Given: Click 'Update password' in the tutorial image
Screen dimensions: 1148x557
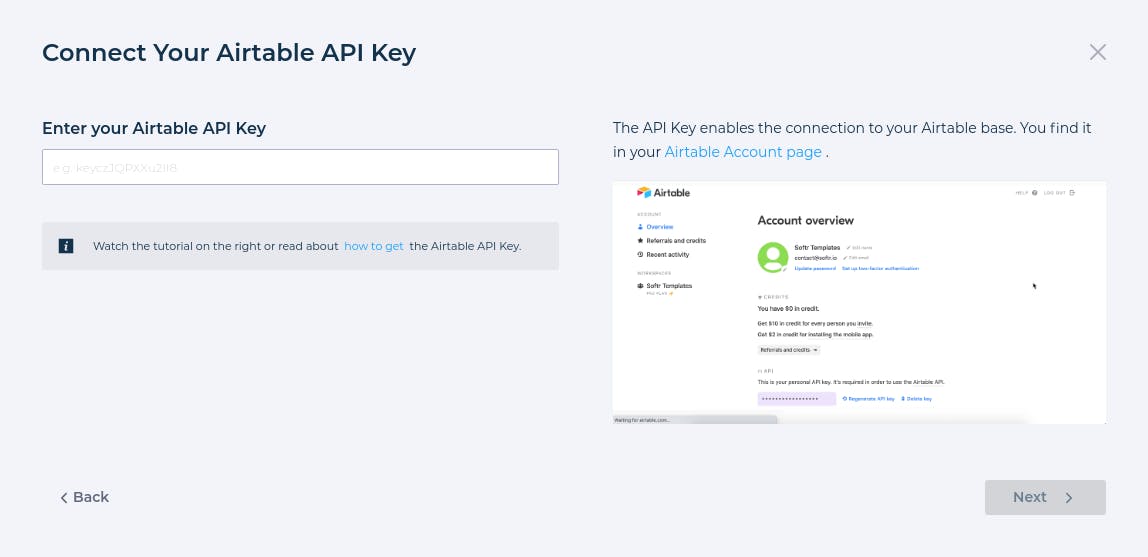Looking at the screenshot, I should pos(815,269).
